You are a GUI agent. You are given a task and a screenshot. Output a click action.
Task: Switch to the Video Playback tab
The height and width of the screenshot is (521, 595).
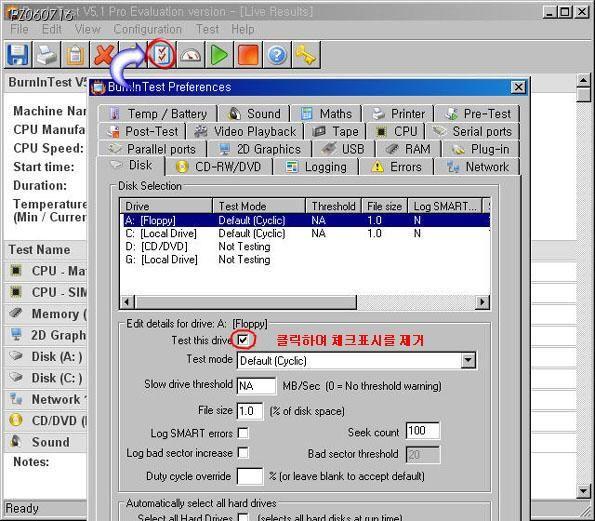click(245, 131)
